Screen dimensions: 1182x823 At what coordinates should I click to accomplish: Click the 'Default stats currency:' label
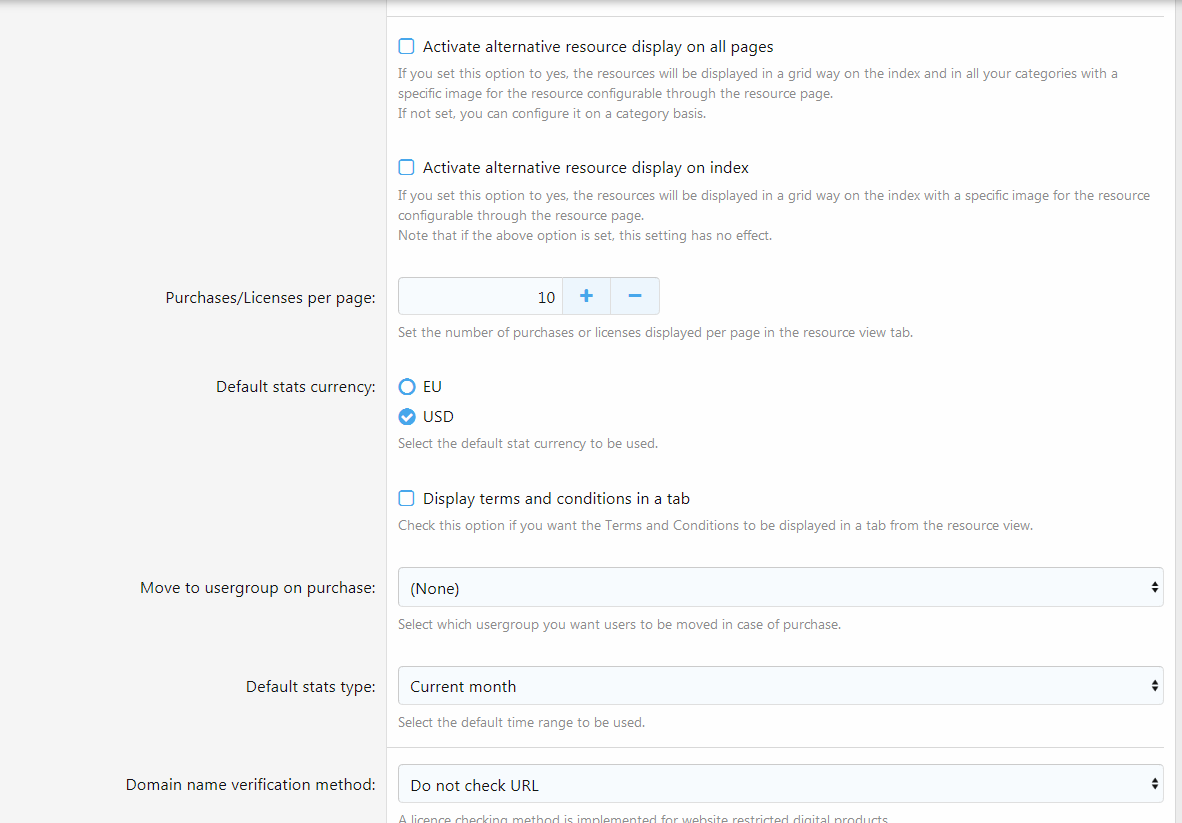(295, 387)
